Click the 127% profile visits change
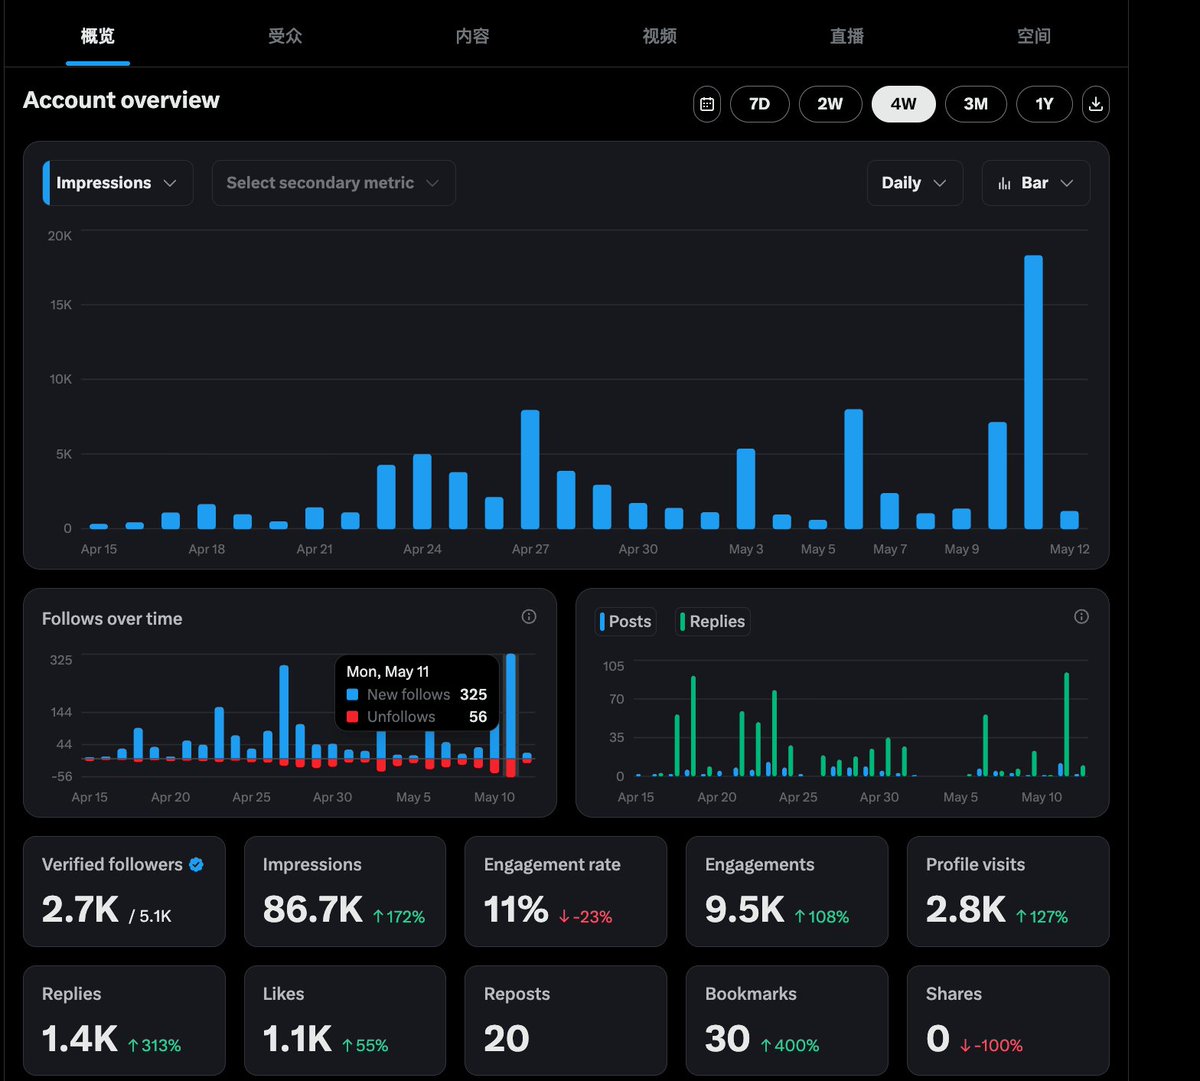The image size is (1200, 1081). pos(1042,917)
